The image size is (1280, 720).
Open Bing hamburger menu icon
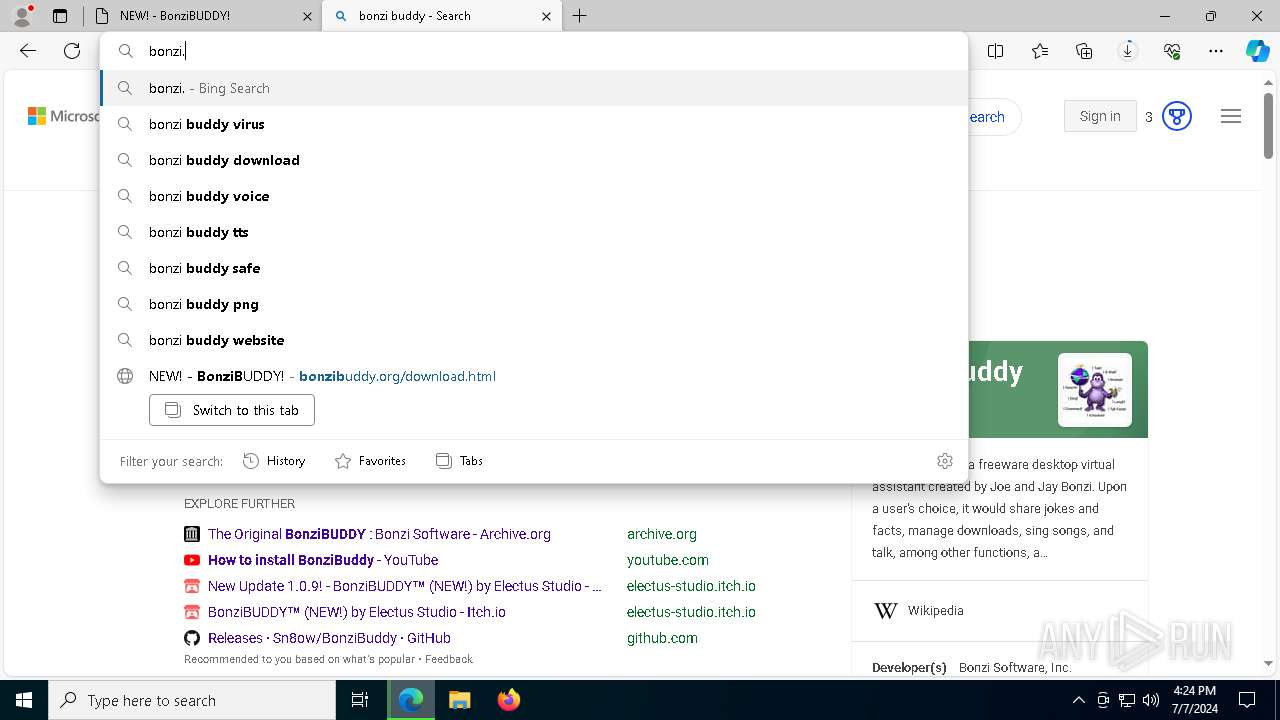(1231, 117)
